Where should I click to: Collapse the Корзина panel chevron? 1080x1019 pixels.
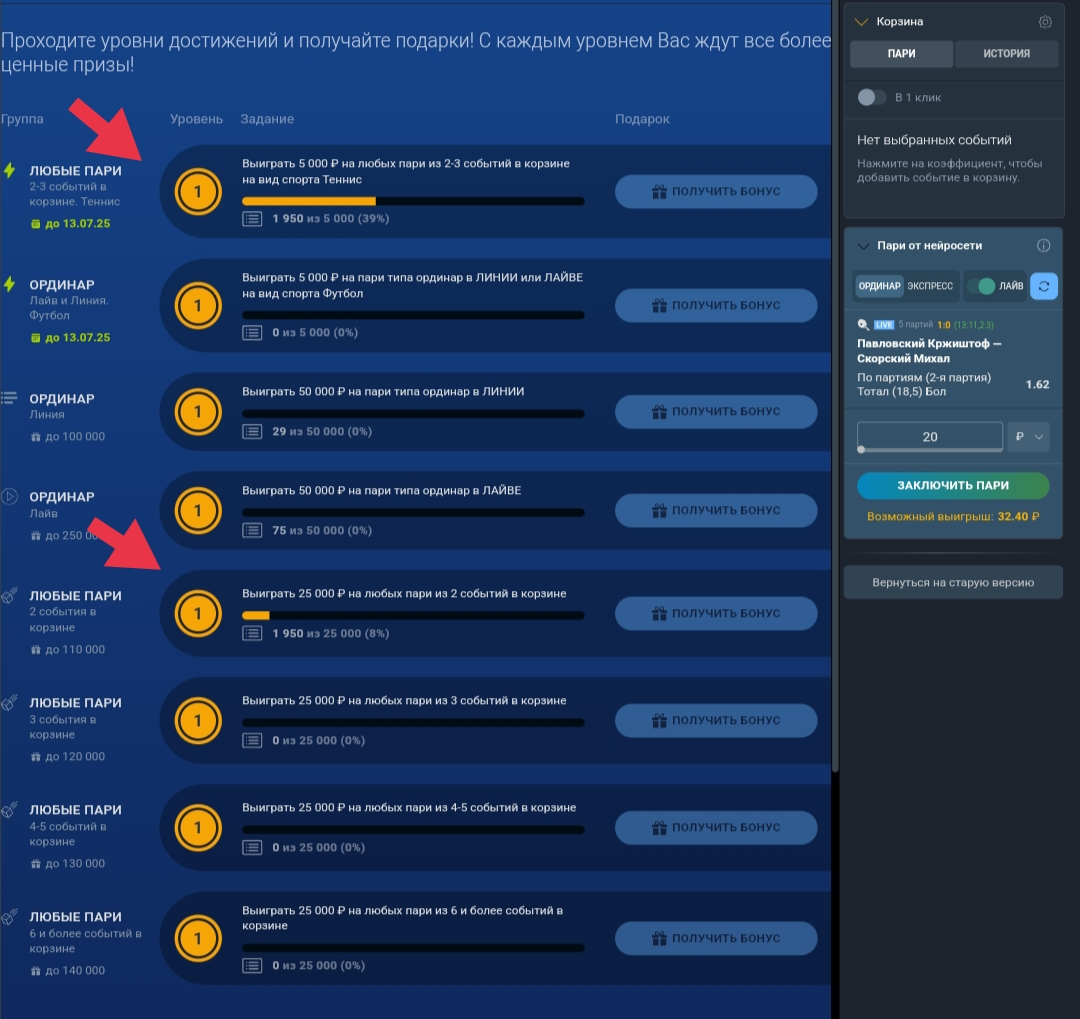861,22
